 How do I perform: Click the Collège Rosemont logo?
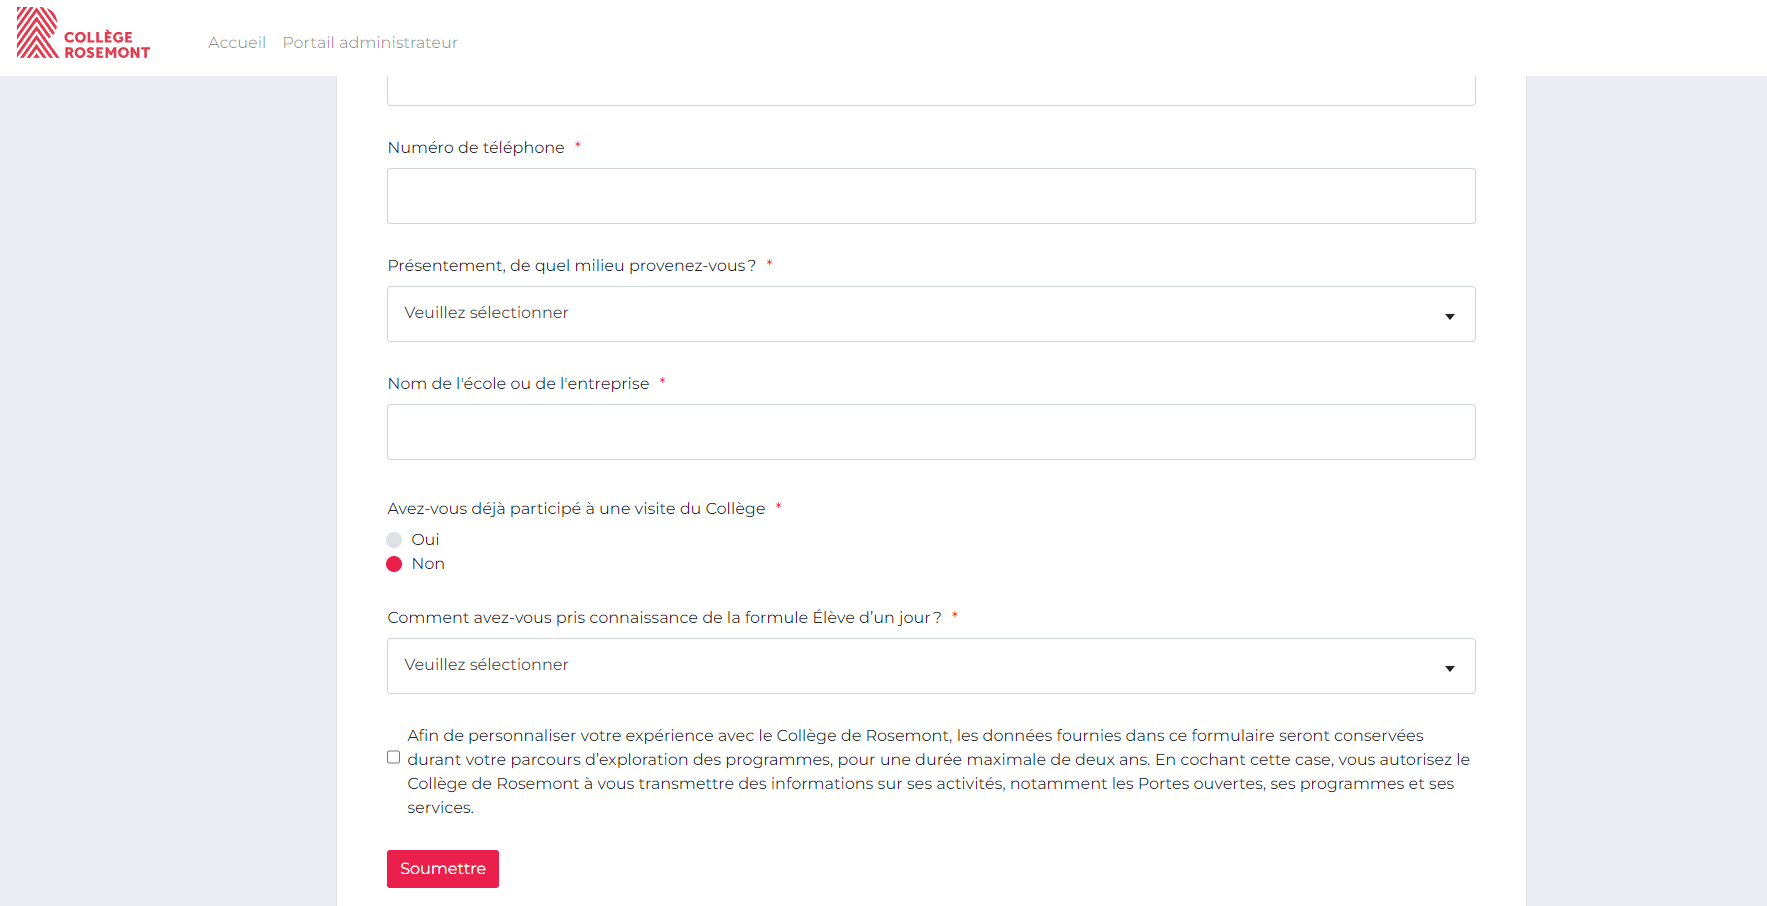pos(83,34)
